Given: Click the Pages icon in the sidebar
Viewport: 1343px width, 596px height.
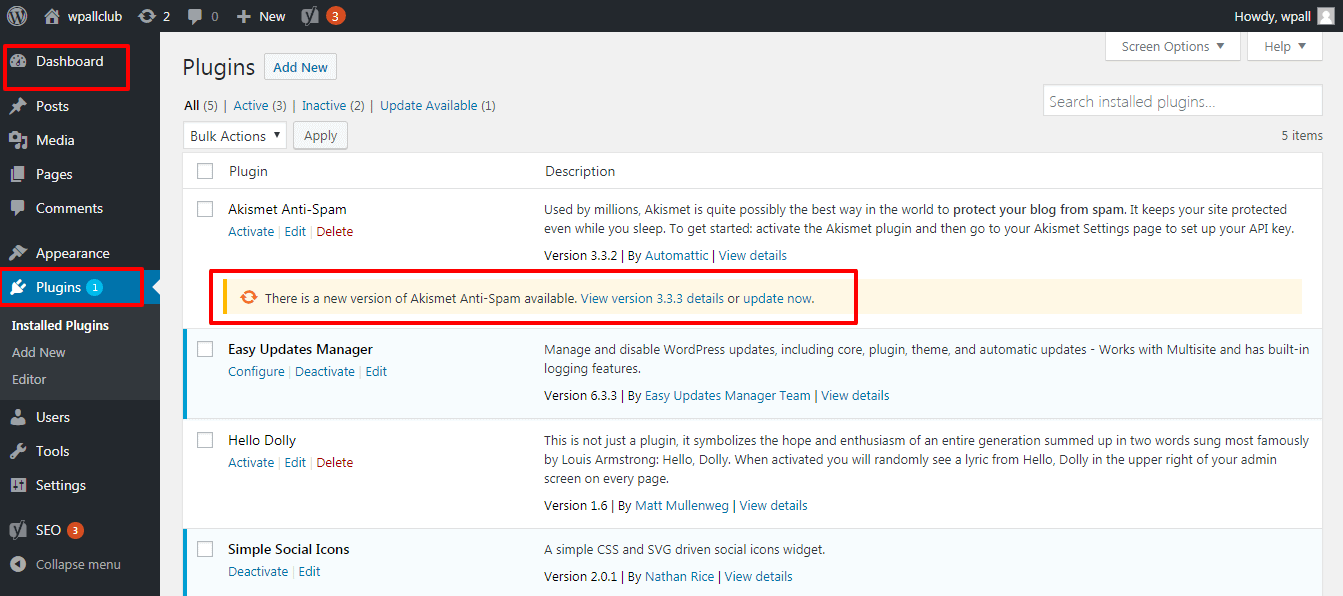Looking at the screenshot, I should tap(18, 174).
